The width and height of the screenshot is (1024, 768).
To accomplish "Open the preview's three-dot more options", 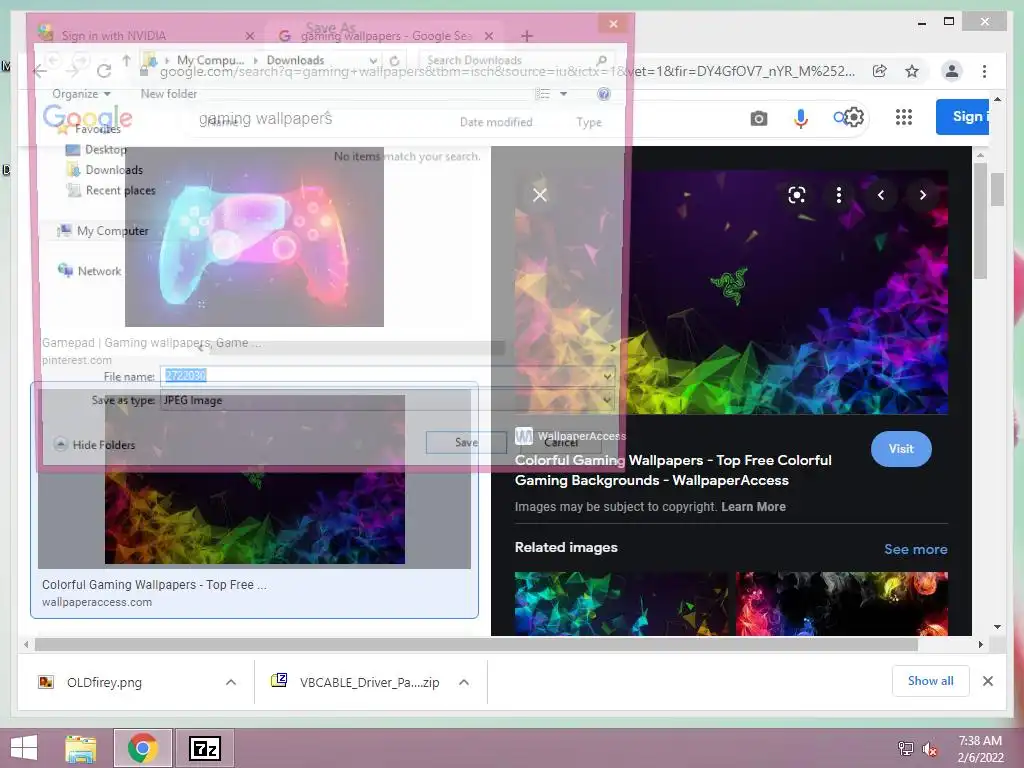I will [839, 195].
